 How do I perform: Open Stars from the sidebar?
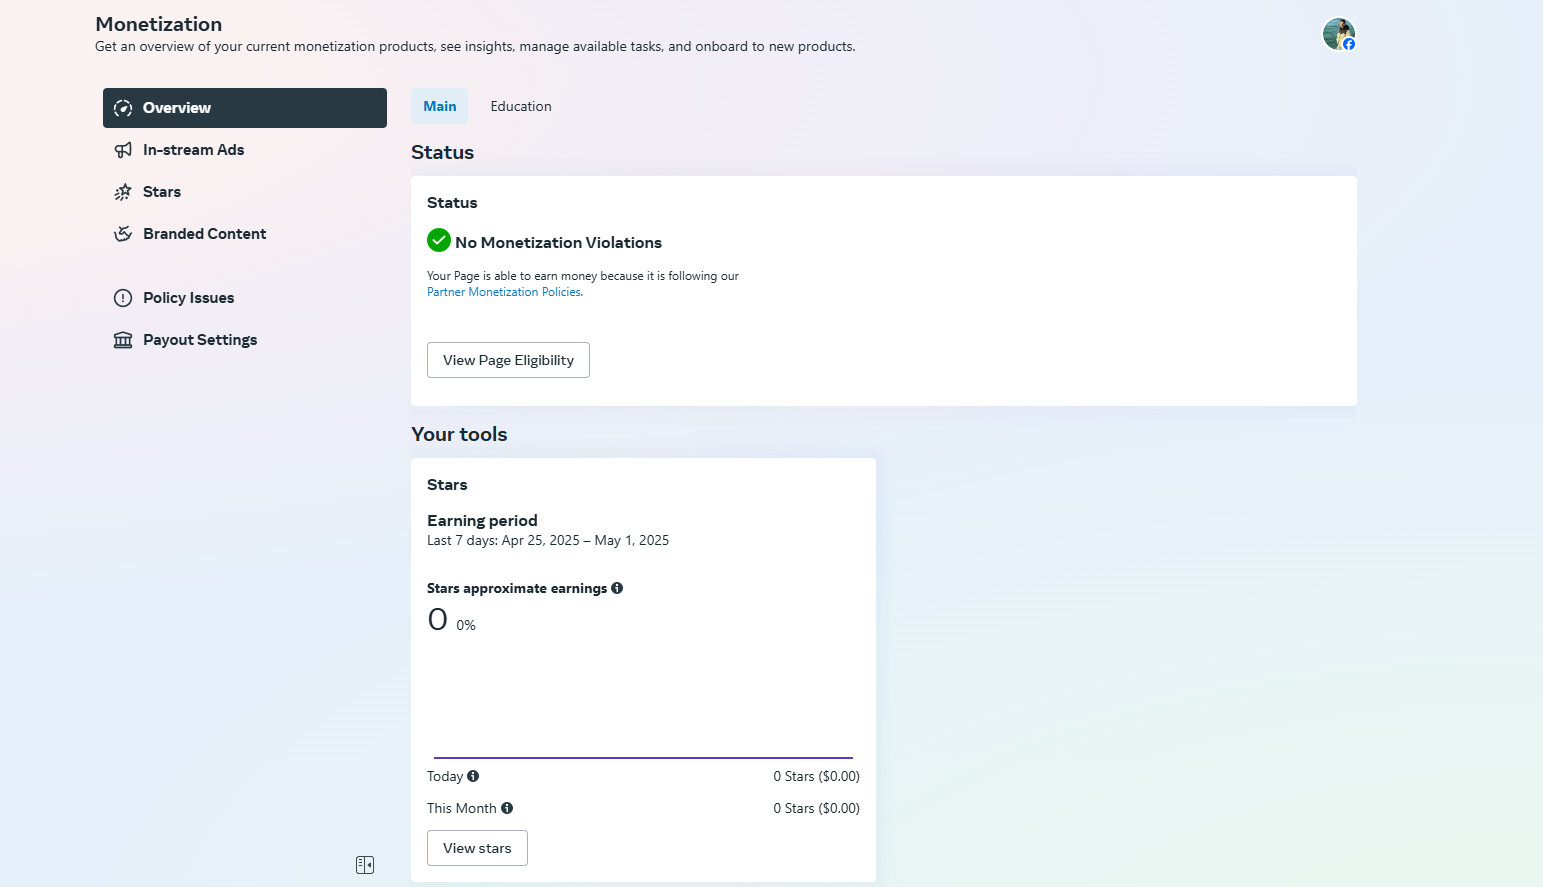tap(244, 192)
